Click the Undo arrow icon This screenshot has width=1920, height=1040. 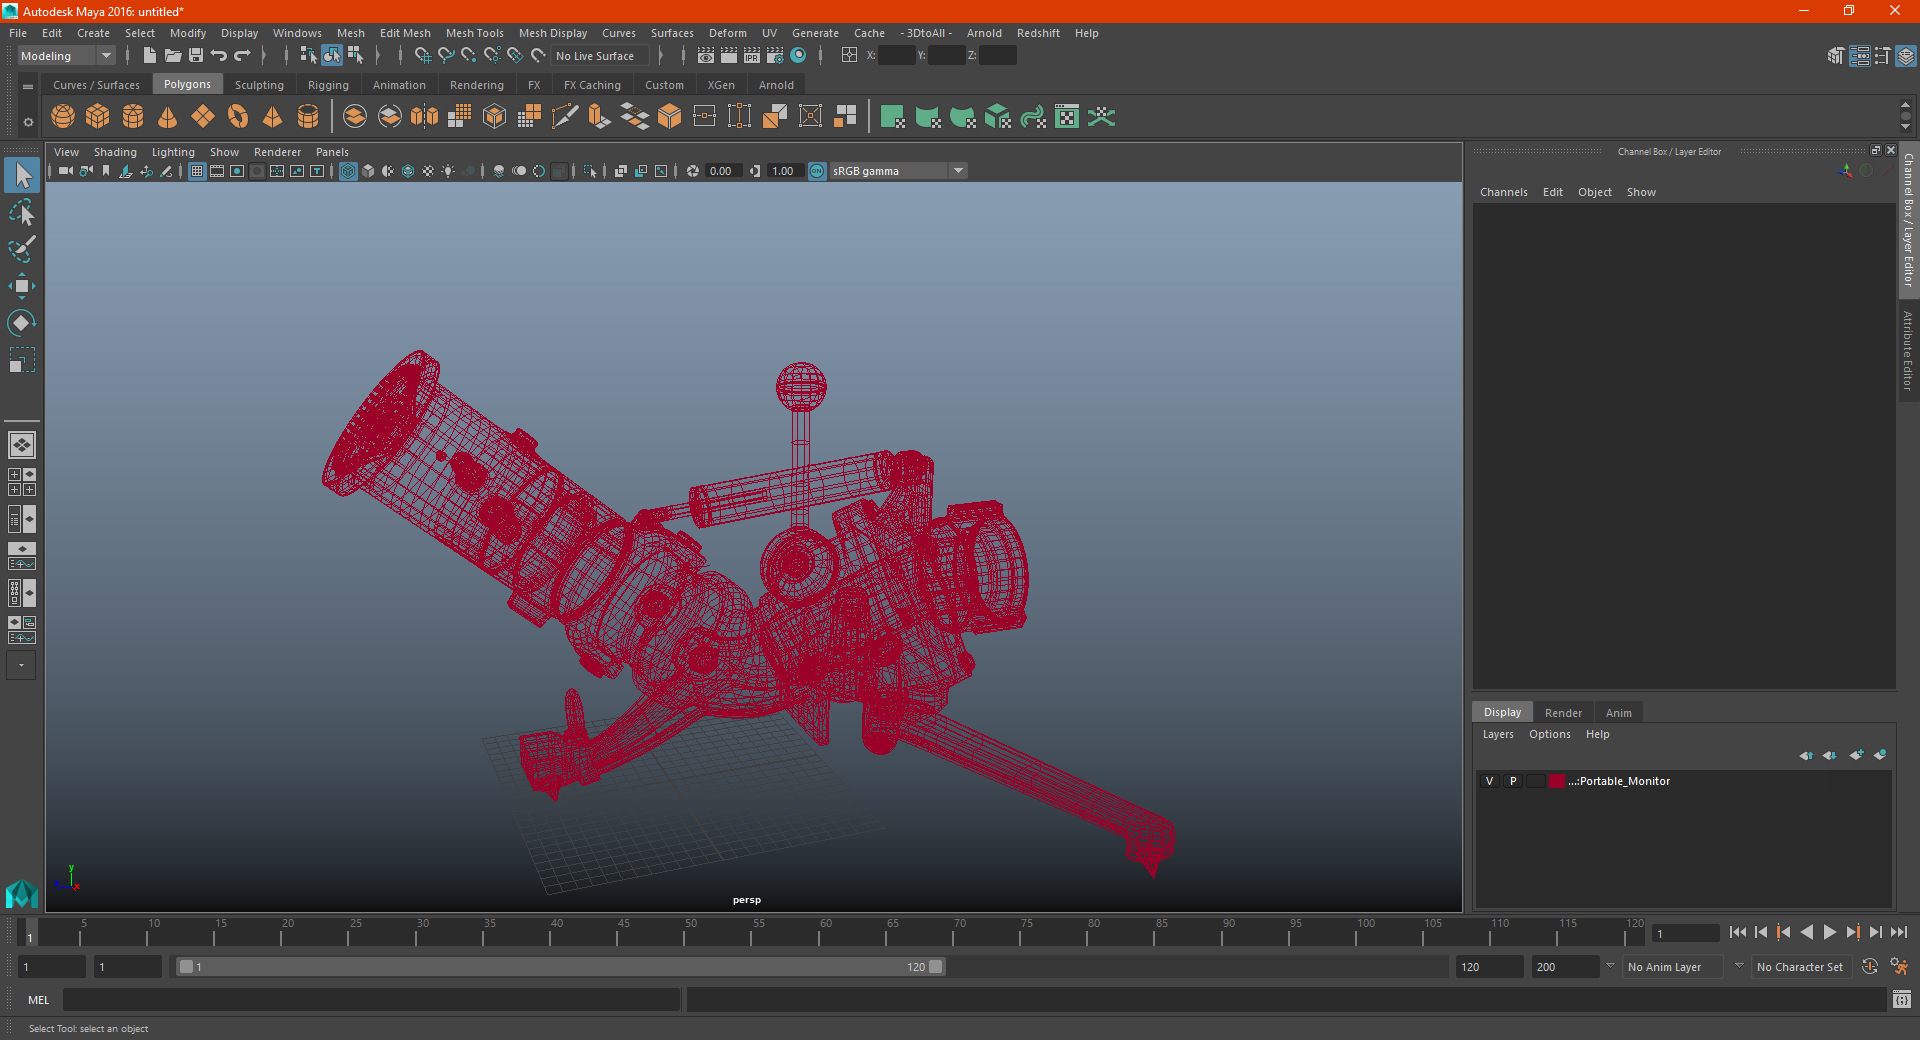[219, 56]
